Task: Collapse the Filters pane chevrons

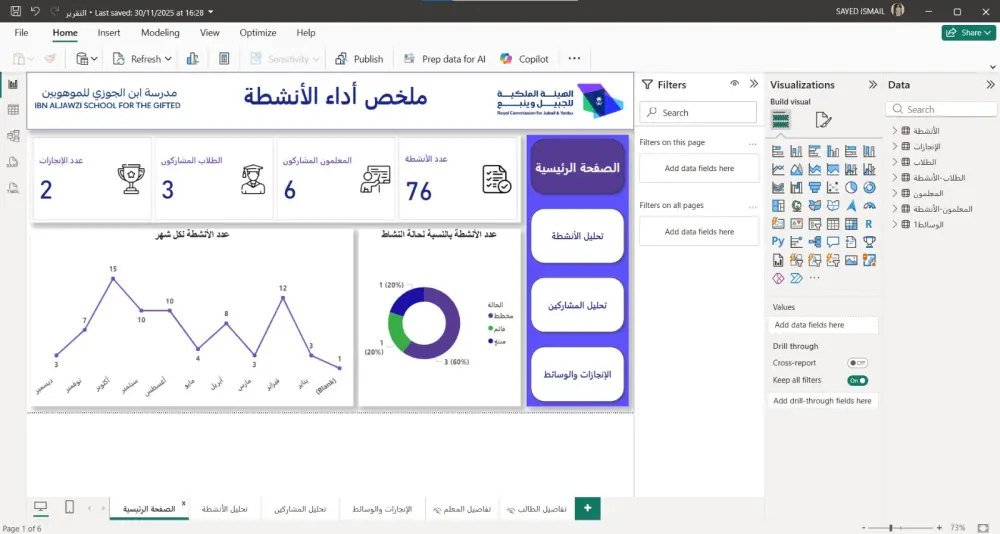Action: tap(754, 84)
